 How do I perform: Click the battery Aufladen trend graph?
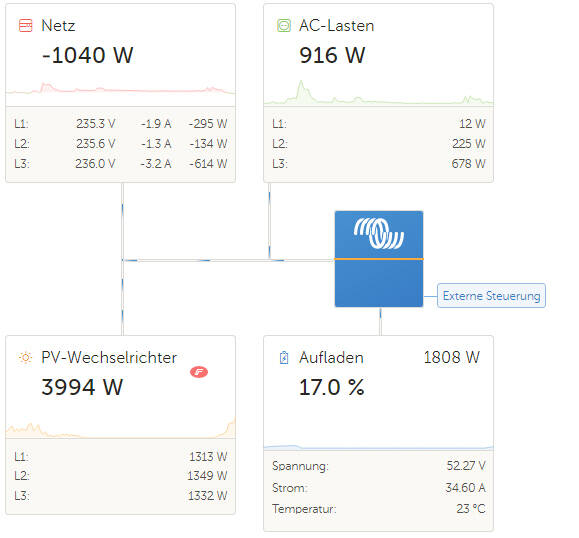pyautogui.click(x=378, y=447)
